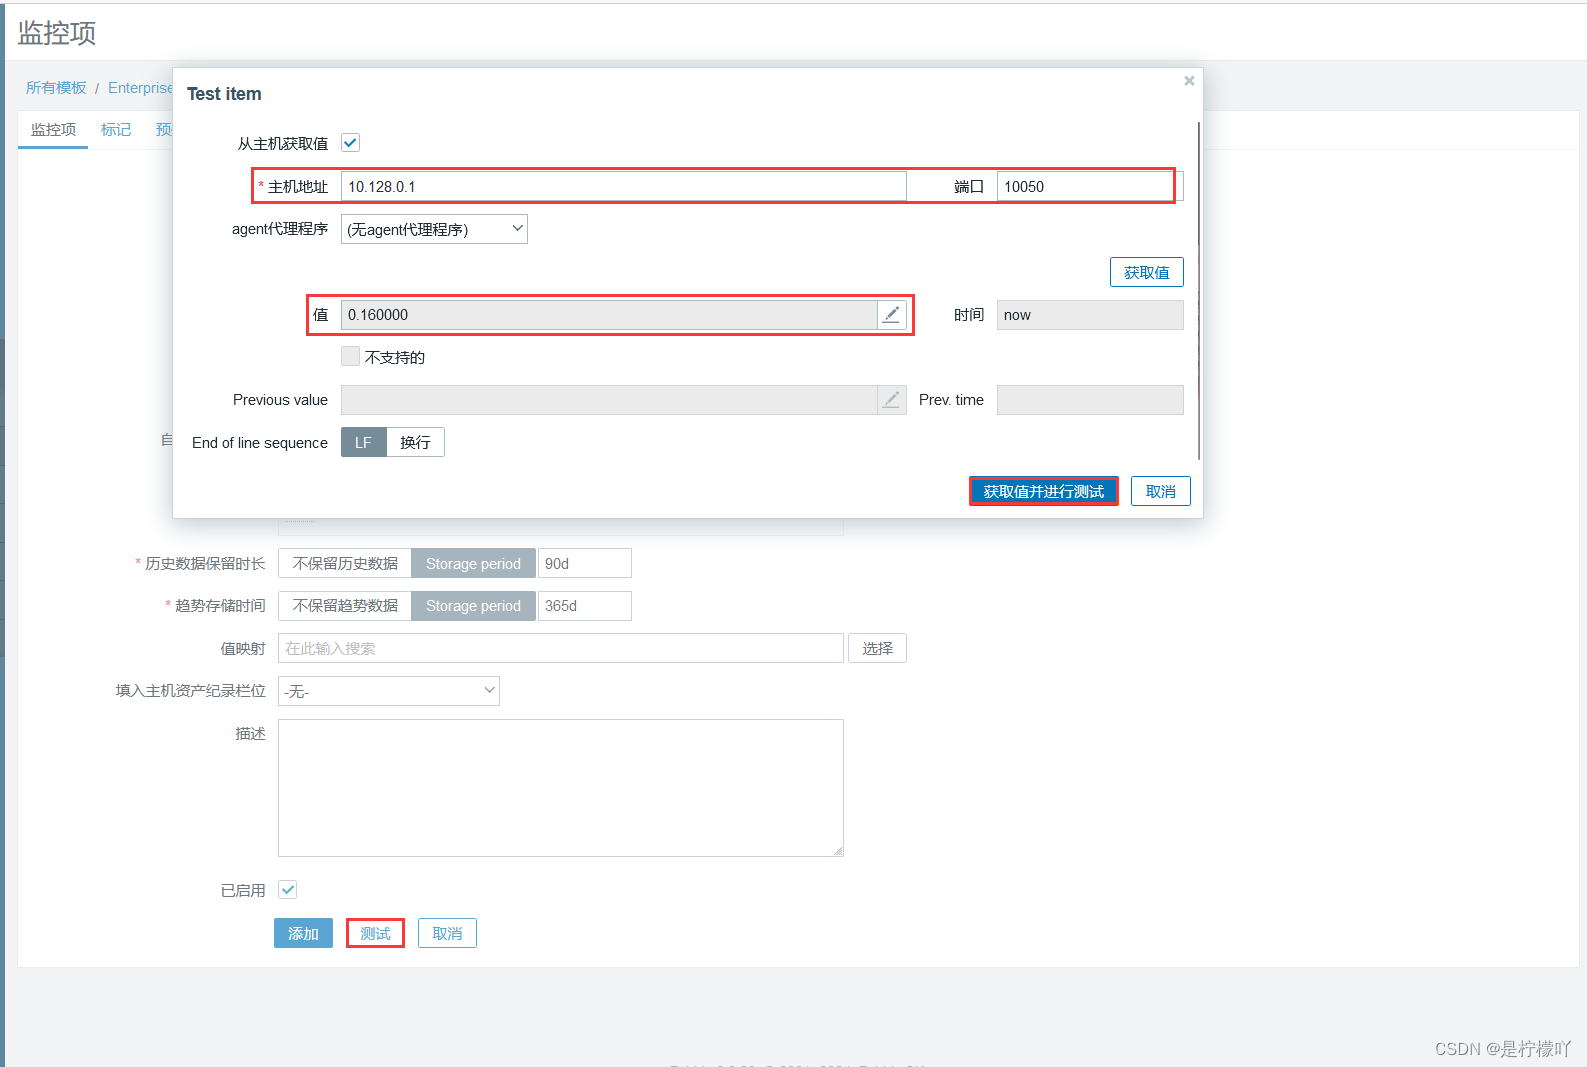Open the agent代理程序 dropdown
The image size is (1587, 1067).
(x=434, y=229)
